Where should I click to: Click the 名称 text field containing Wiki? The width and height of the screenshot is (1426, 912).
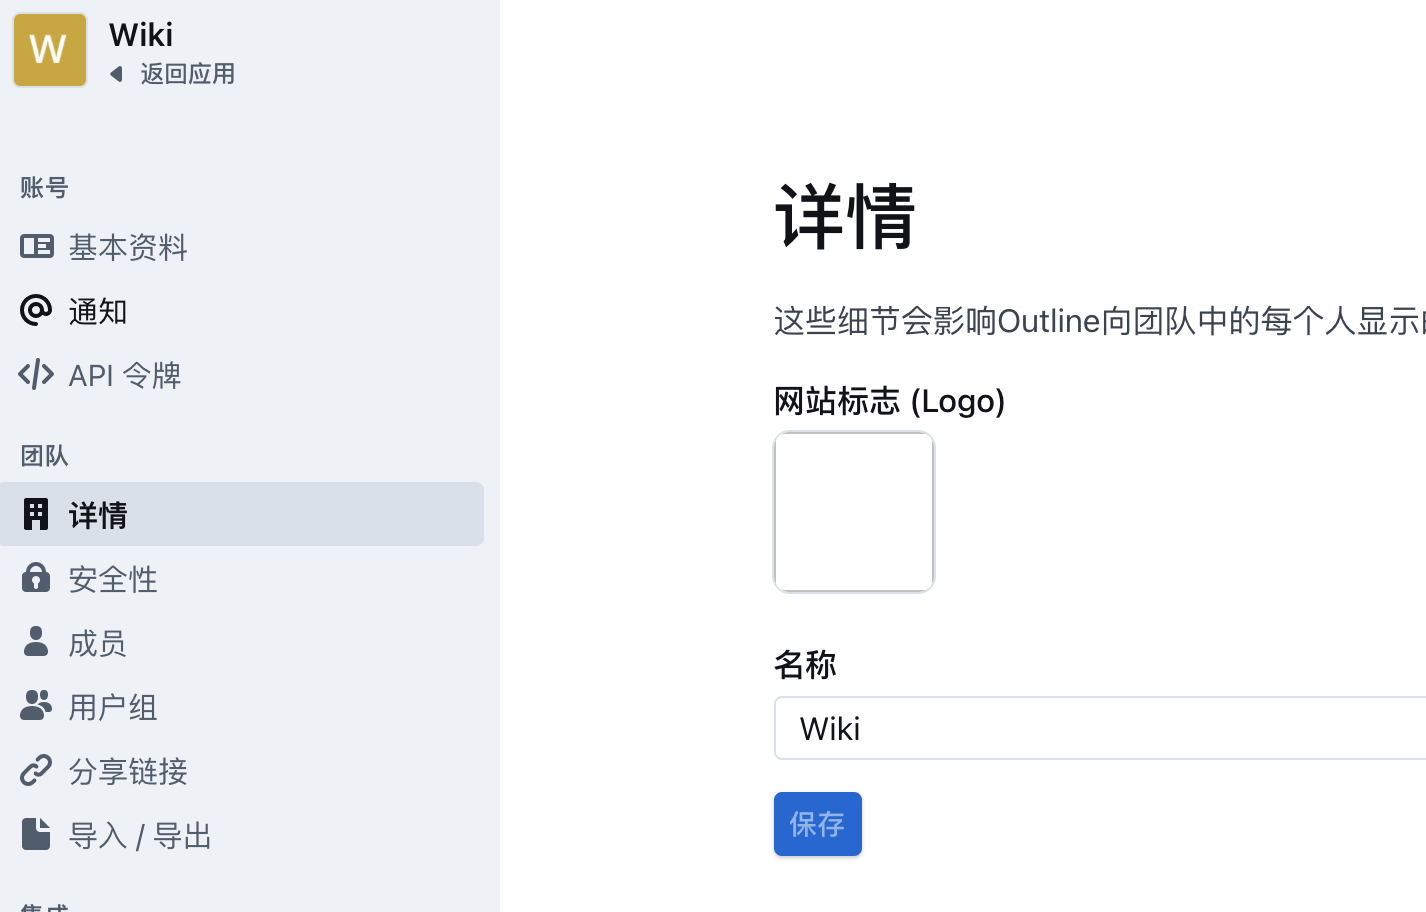click(x=1100, y=728)
